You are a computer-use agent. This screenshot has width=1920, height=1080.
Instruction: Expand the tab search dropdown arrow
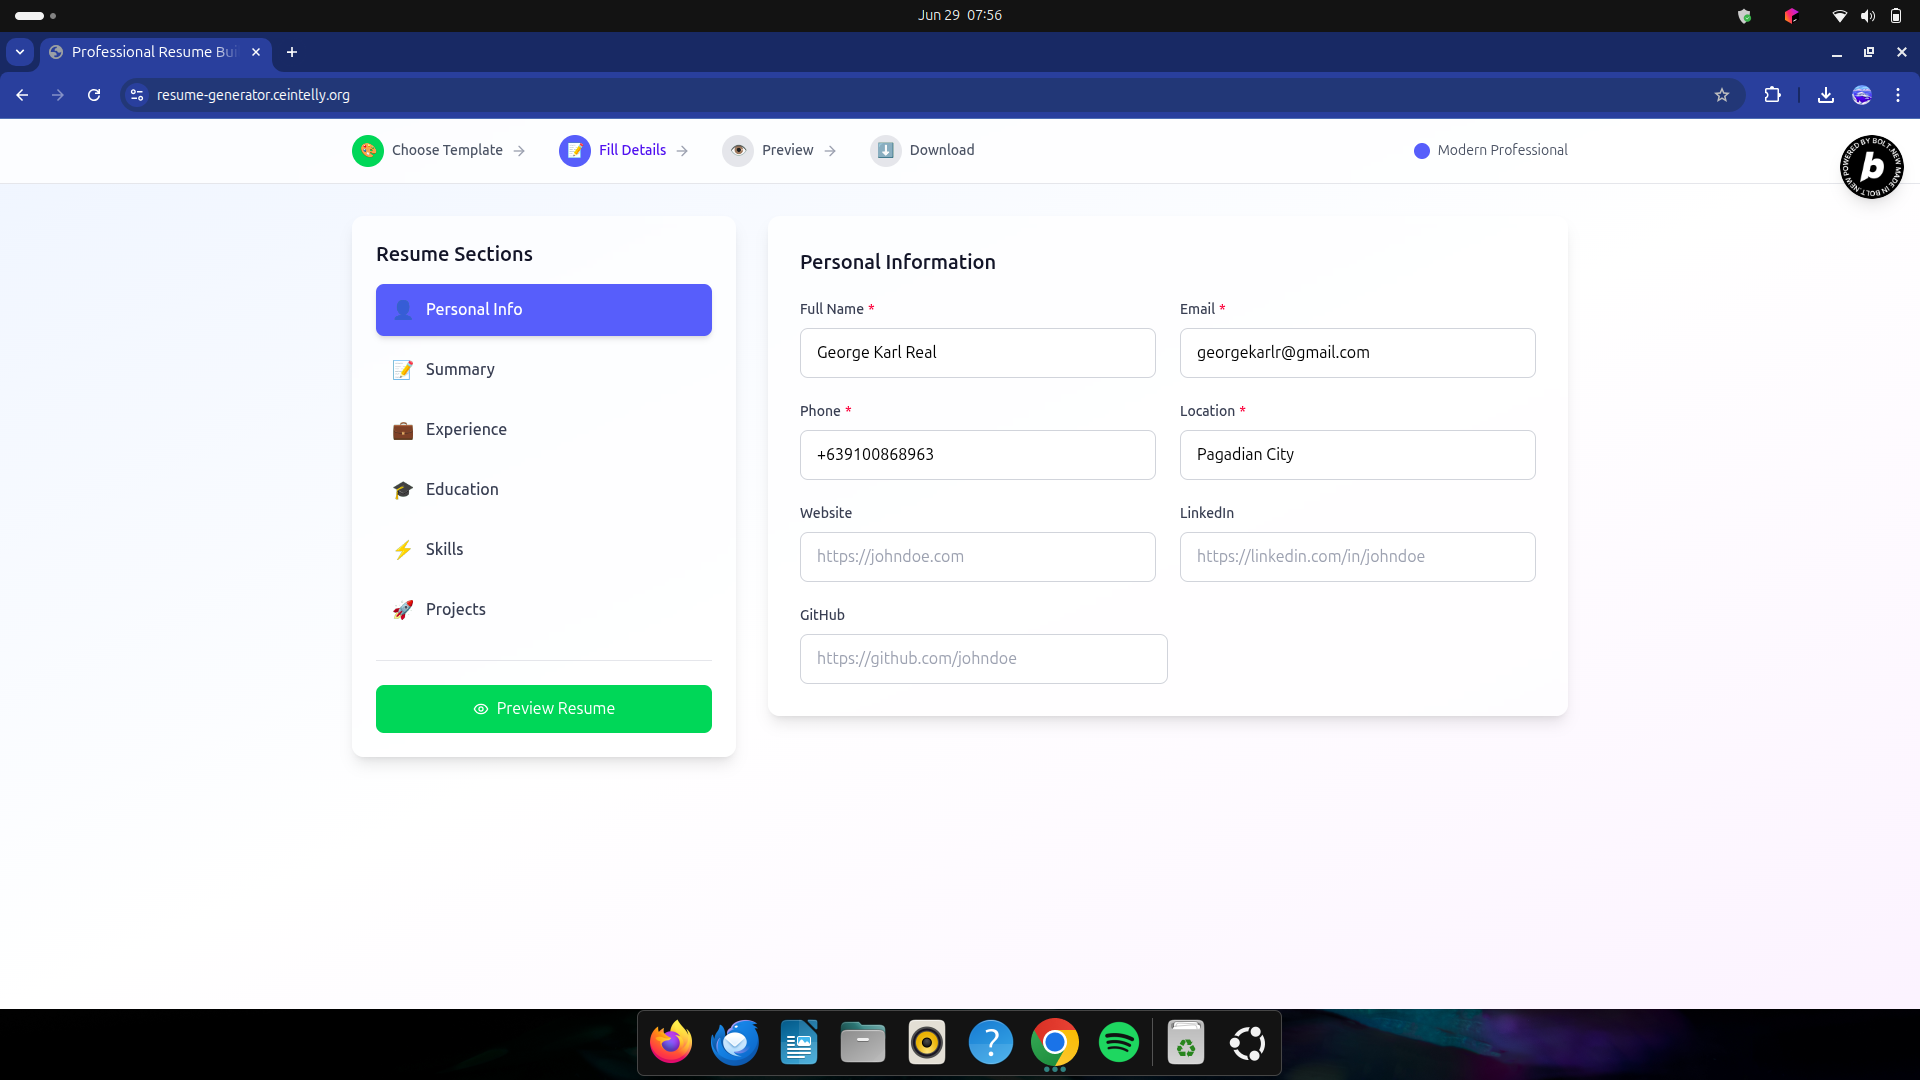point(20,52)
